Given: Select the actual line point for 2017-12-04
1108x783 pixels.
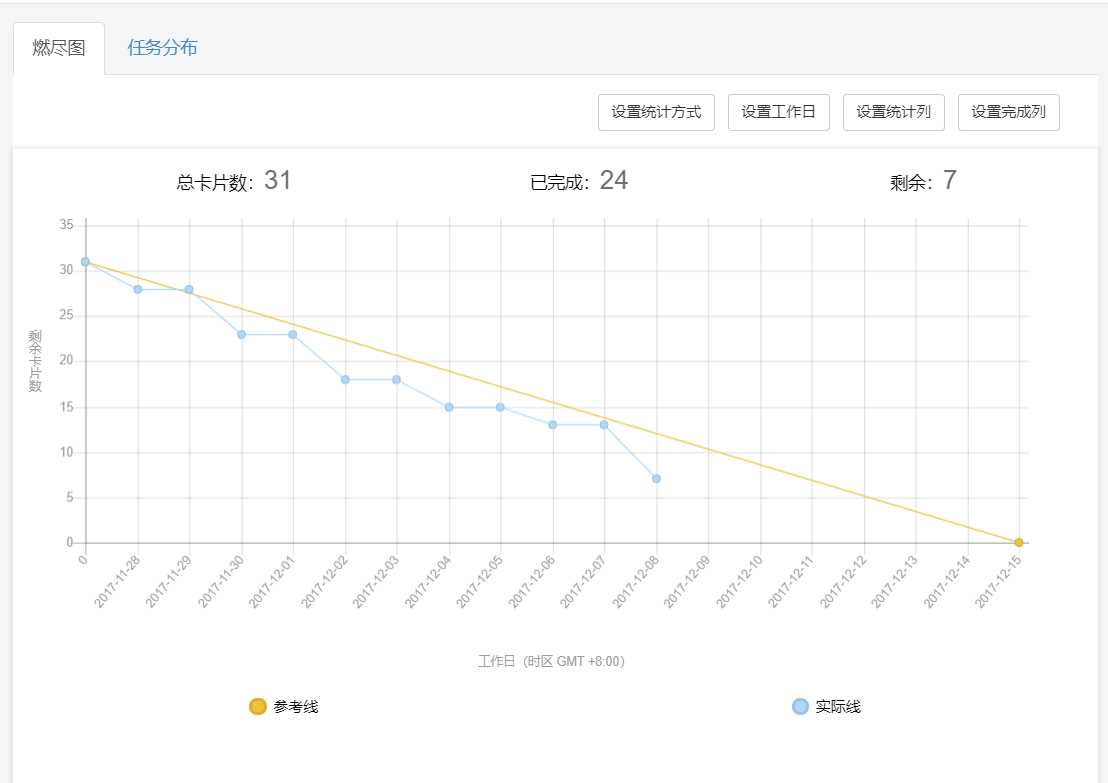Looking at the screenshot, I should [x=449, y=407].
